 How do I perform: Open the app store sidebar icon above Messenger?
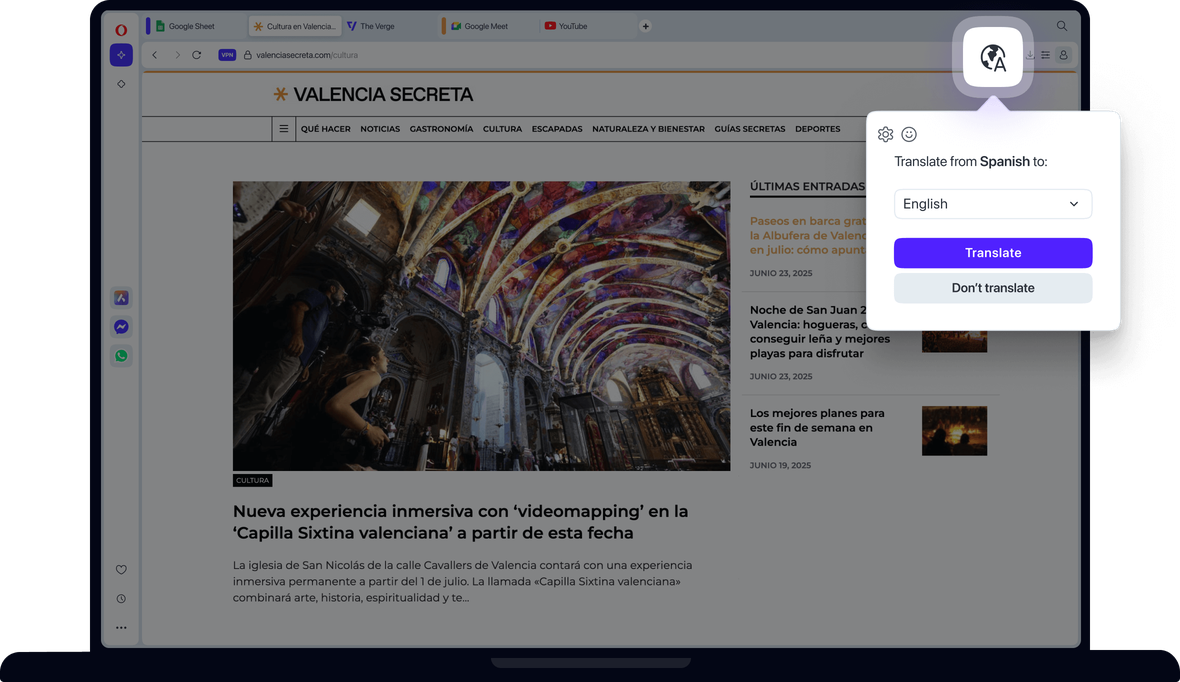[121, 298]
